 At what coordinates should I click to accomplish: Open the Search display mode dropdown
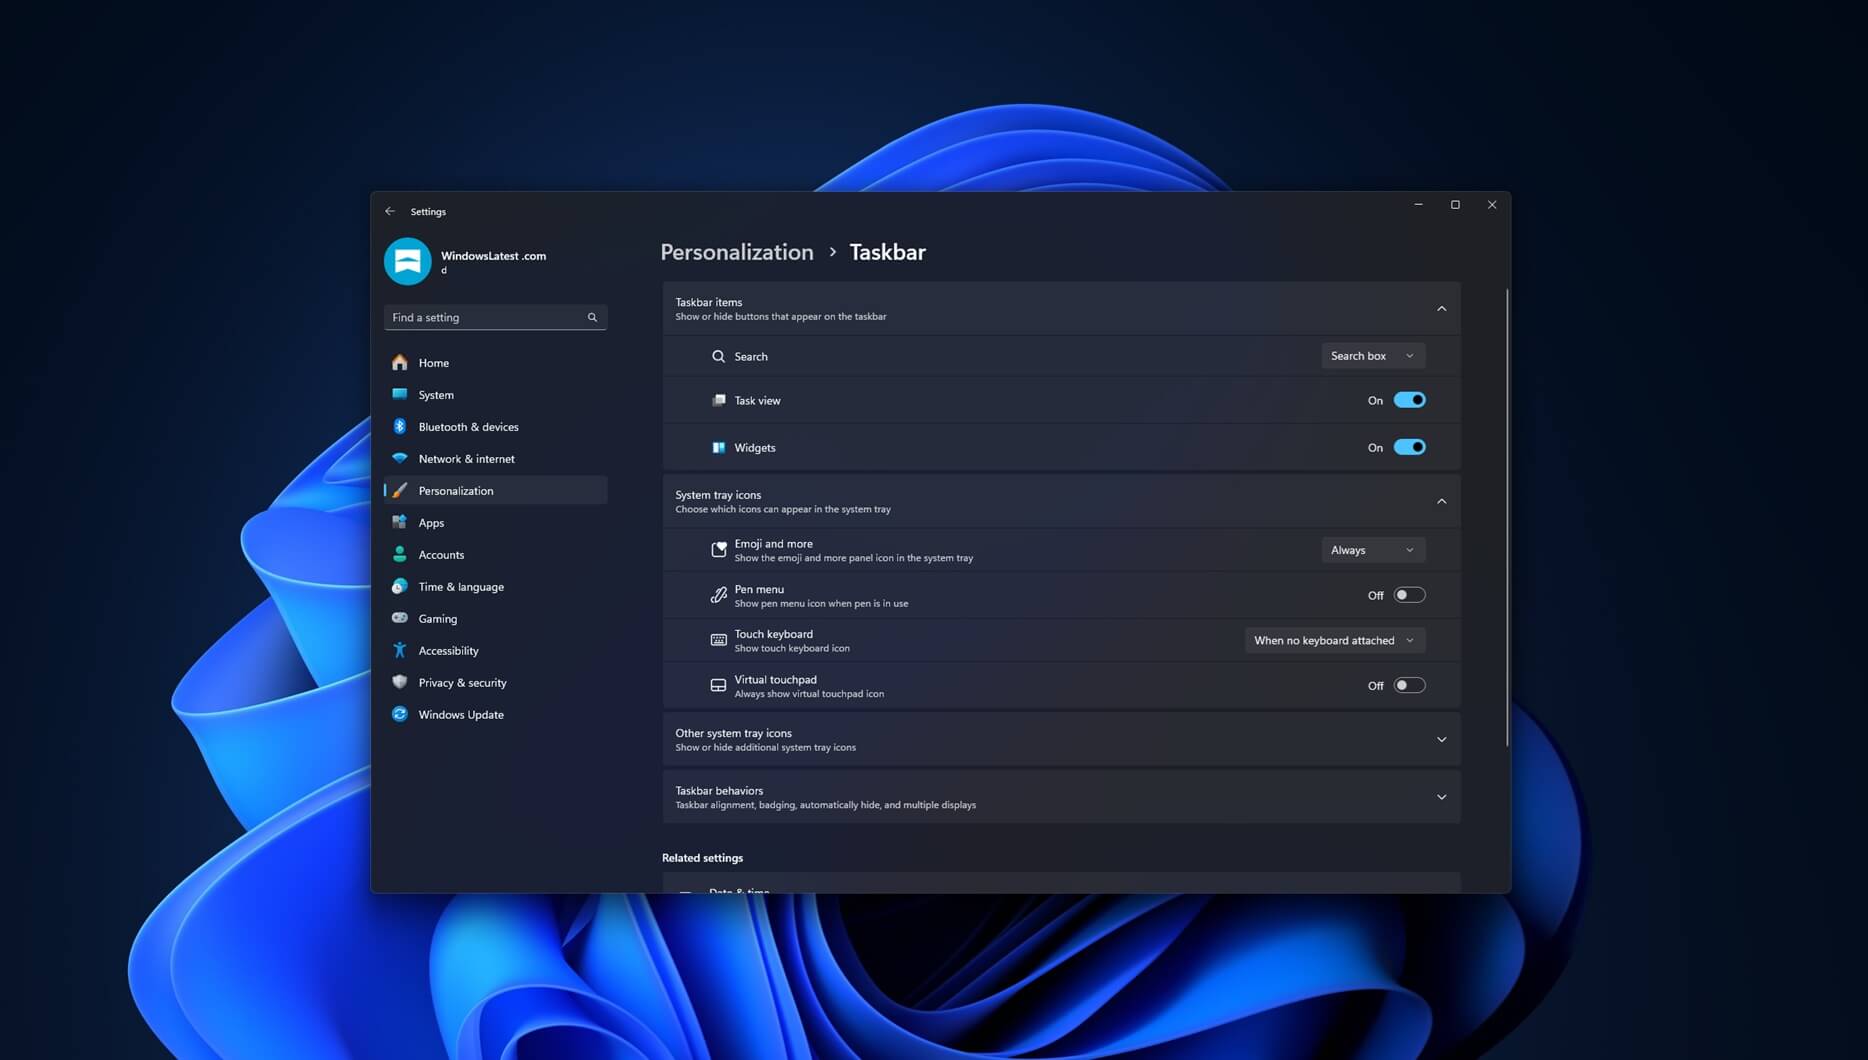(1372, 355)
